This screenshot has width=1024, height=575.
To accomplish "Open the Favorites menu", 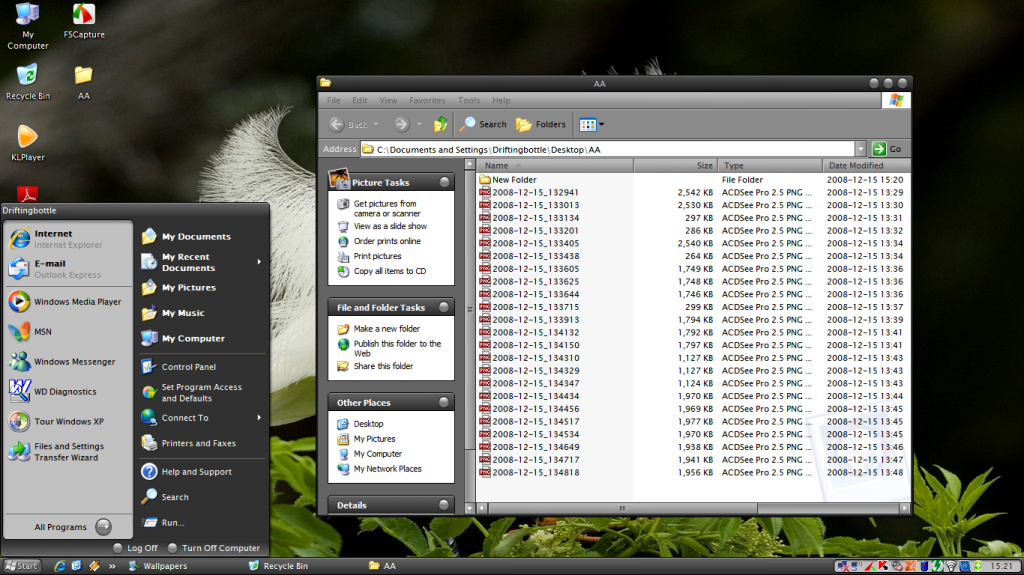I will coord(427,100).
